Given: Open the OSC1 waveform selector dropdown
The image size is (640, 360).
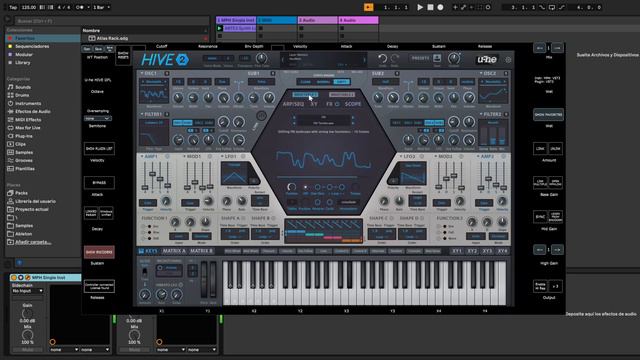Looking at the screenshot, I should [153, 82].
